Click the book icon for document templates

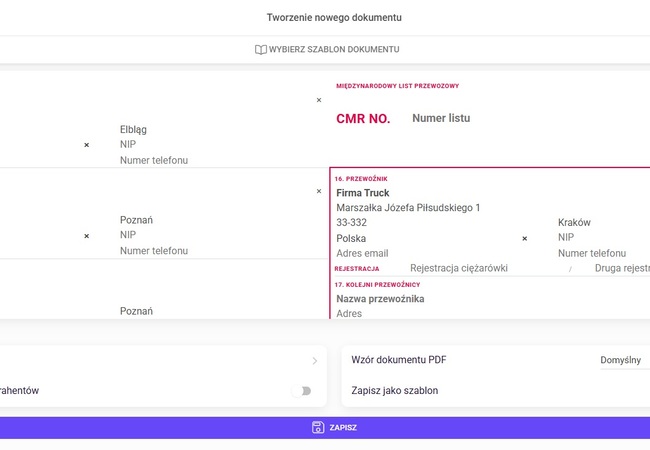(260, 50)
